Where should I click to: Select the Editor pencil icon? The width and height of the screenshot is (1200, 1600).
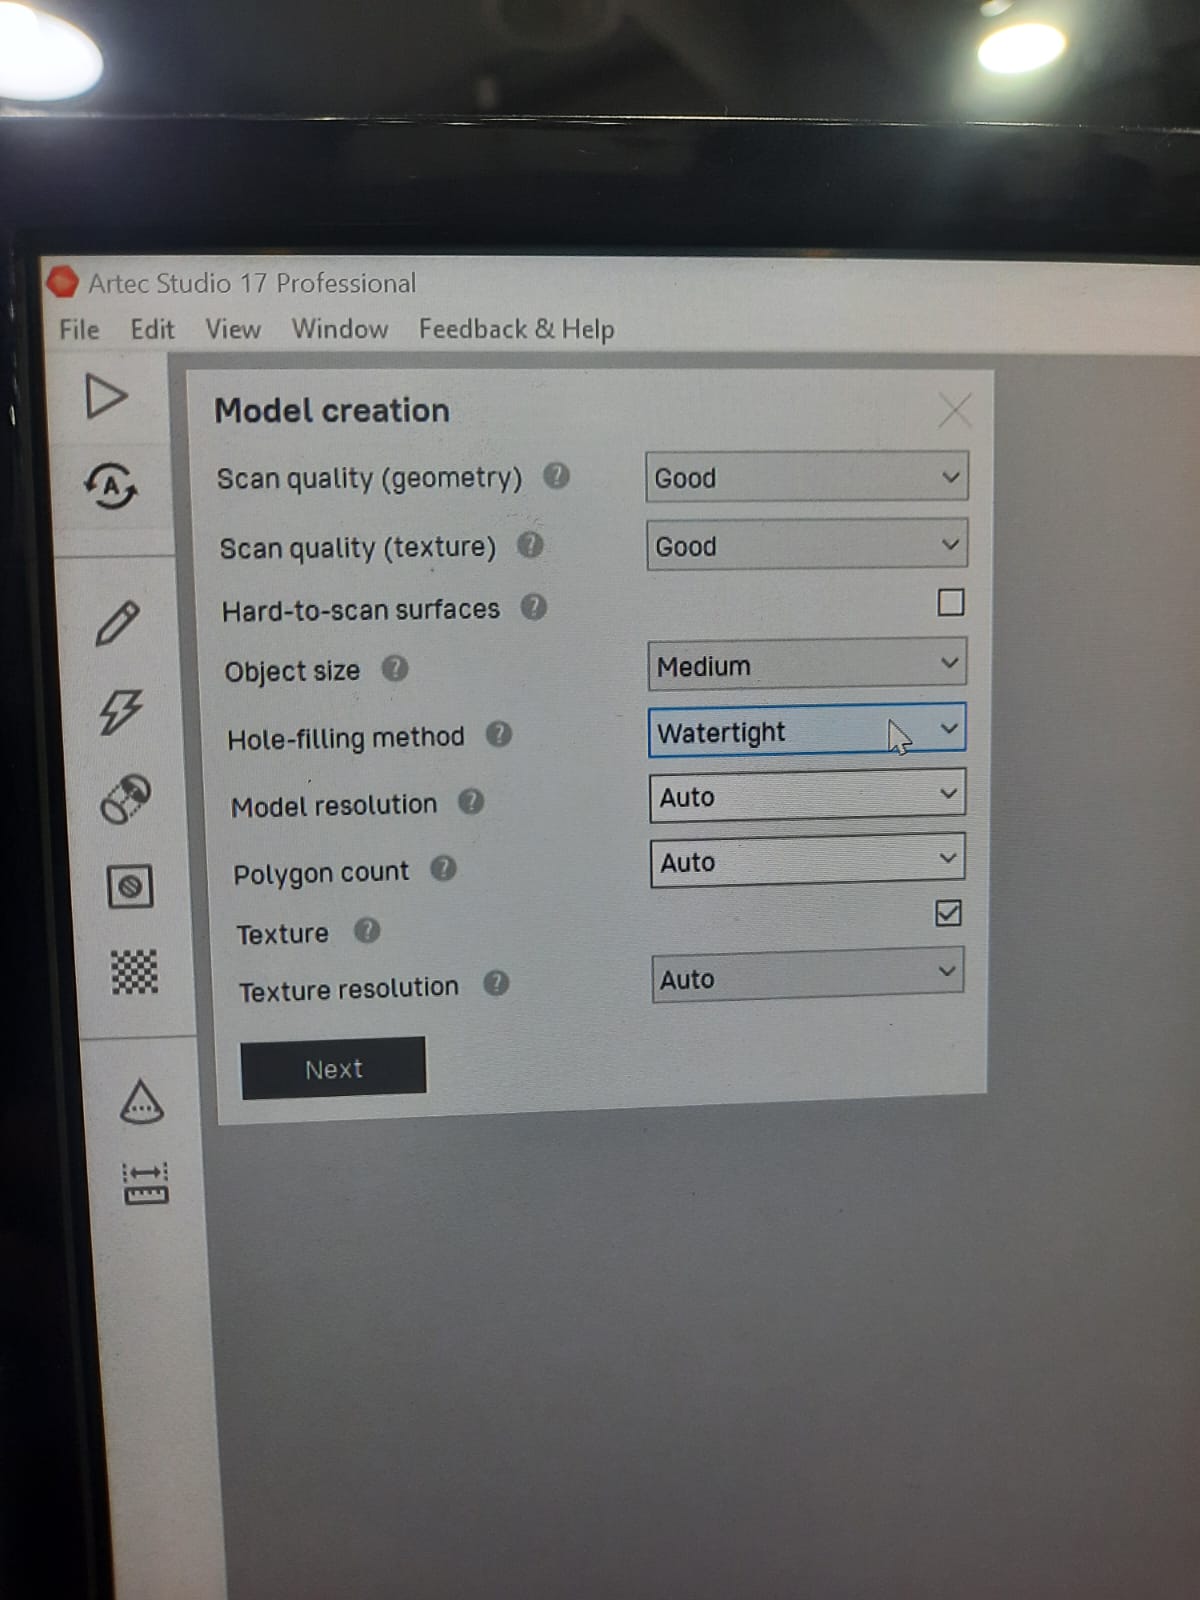(x=117, y=623)
